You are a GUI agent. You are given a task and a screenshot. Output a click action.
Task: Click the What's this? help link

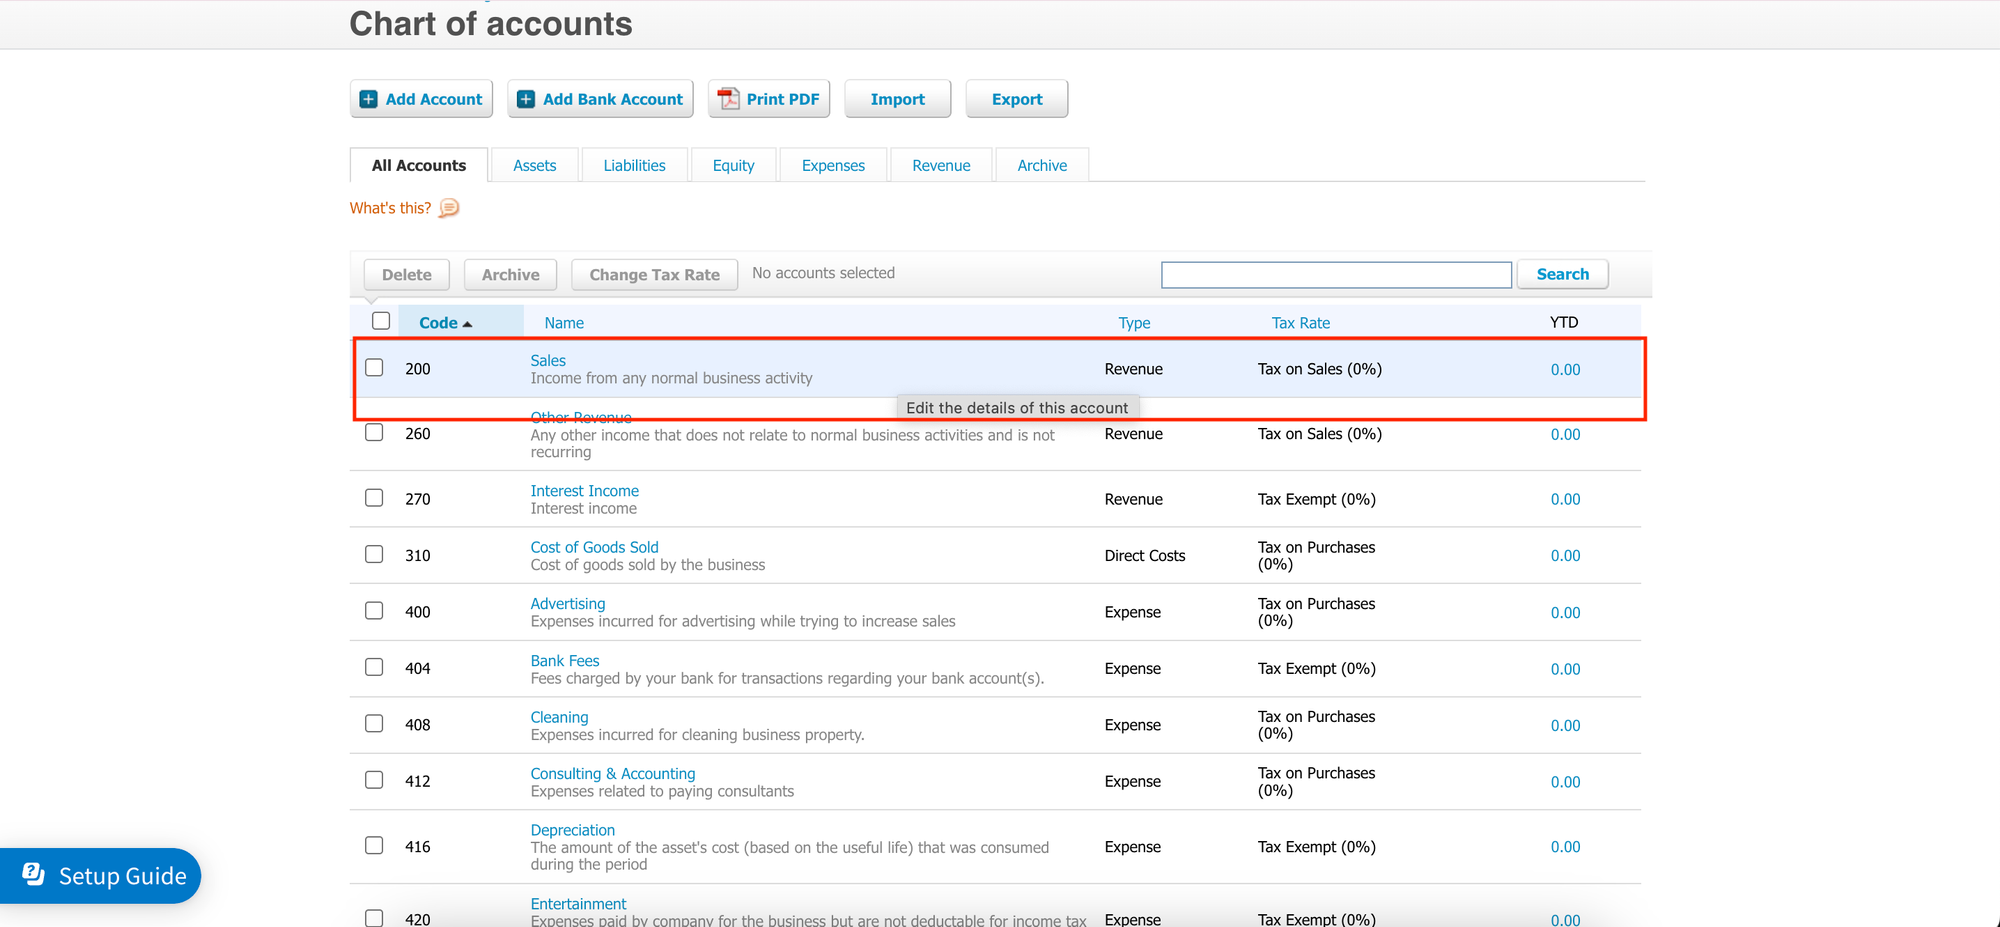pos(390,208)
